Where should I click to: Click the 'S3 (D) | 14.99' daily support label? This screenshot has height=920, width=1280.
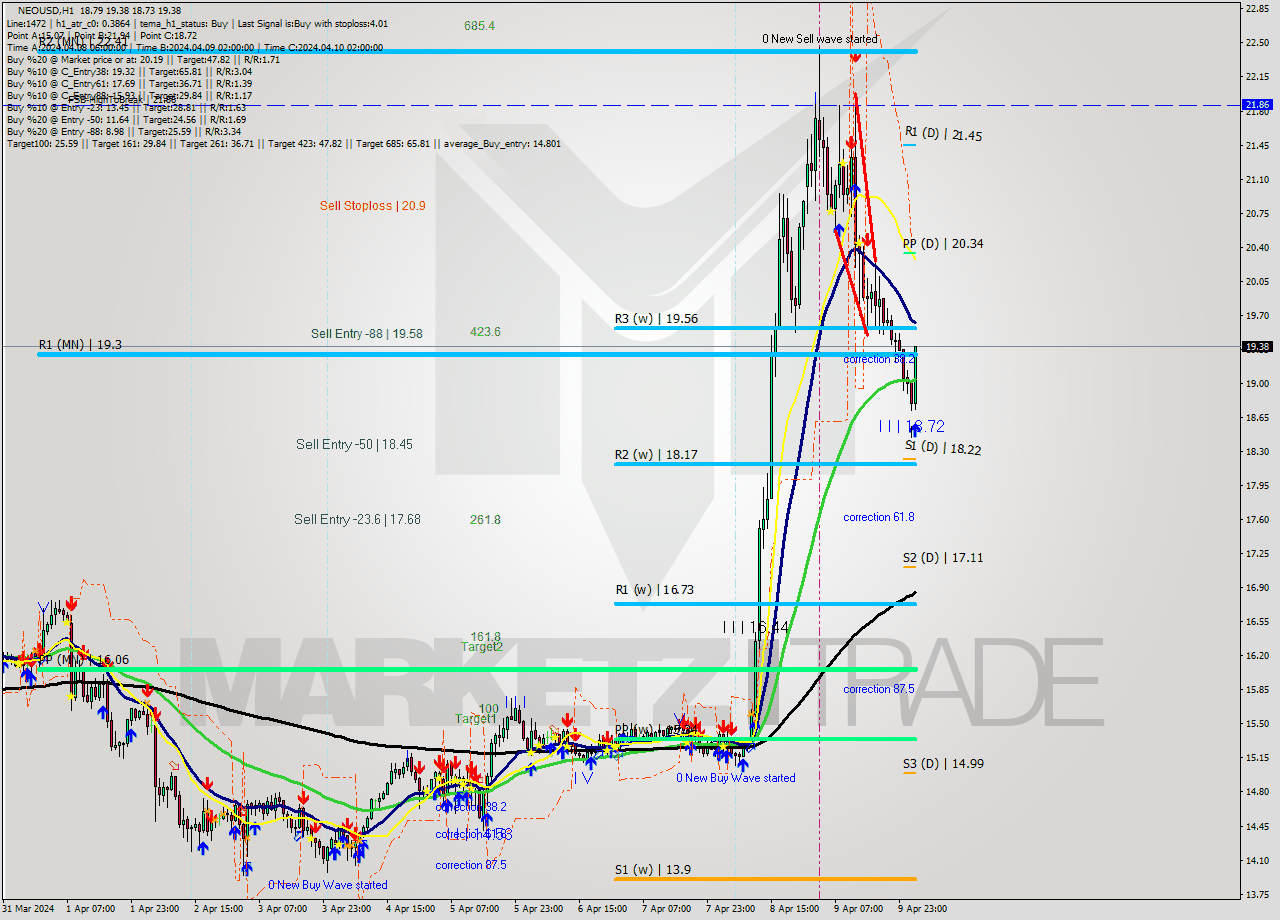point(943,763)
